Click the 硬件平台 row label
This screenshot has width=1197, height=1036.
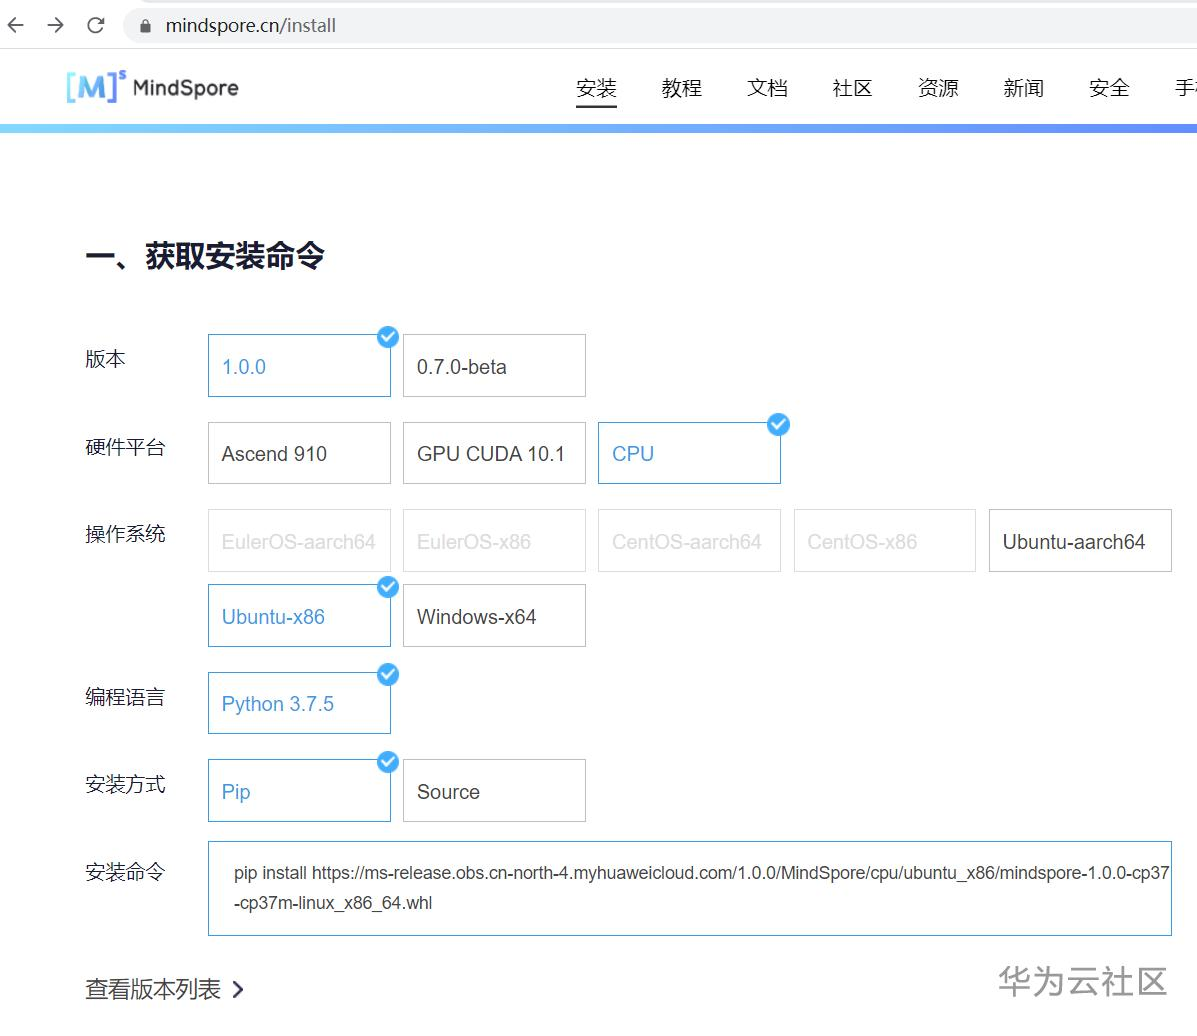(x=125, y=447)
